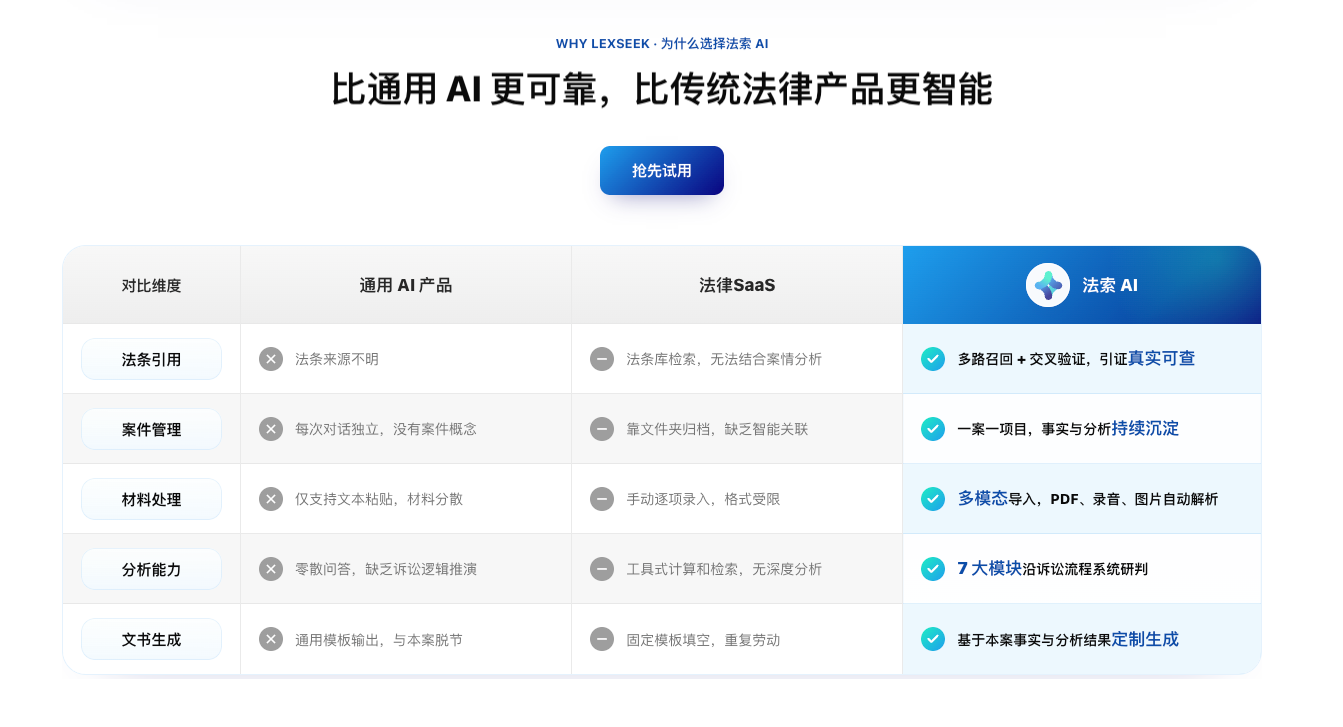Click the highlighted text 持续沉淀
The width and height of the screenshot is (1343, 727).
1145,428
